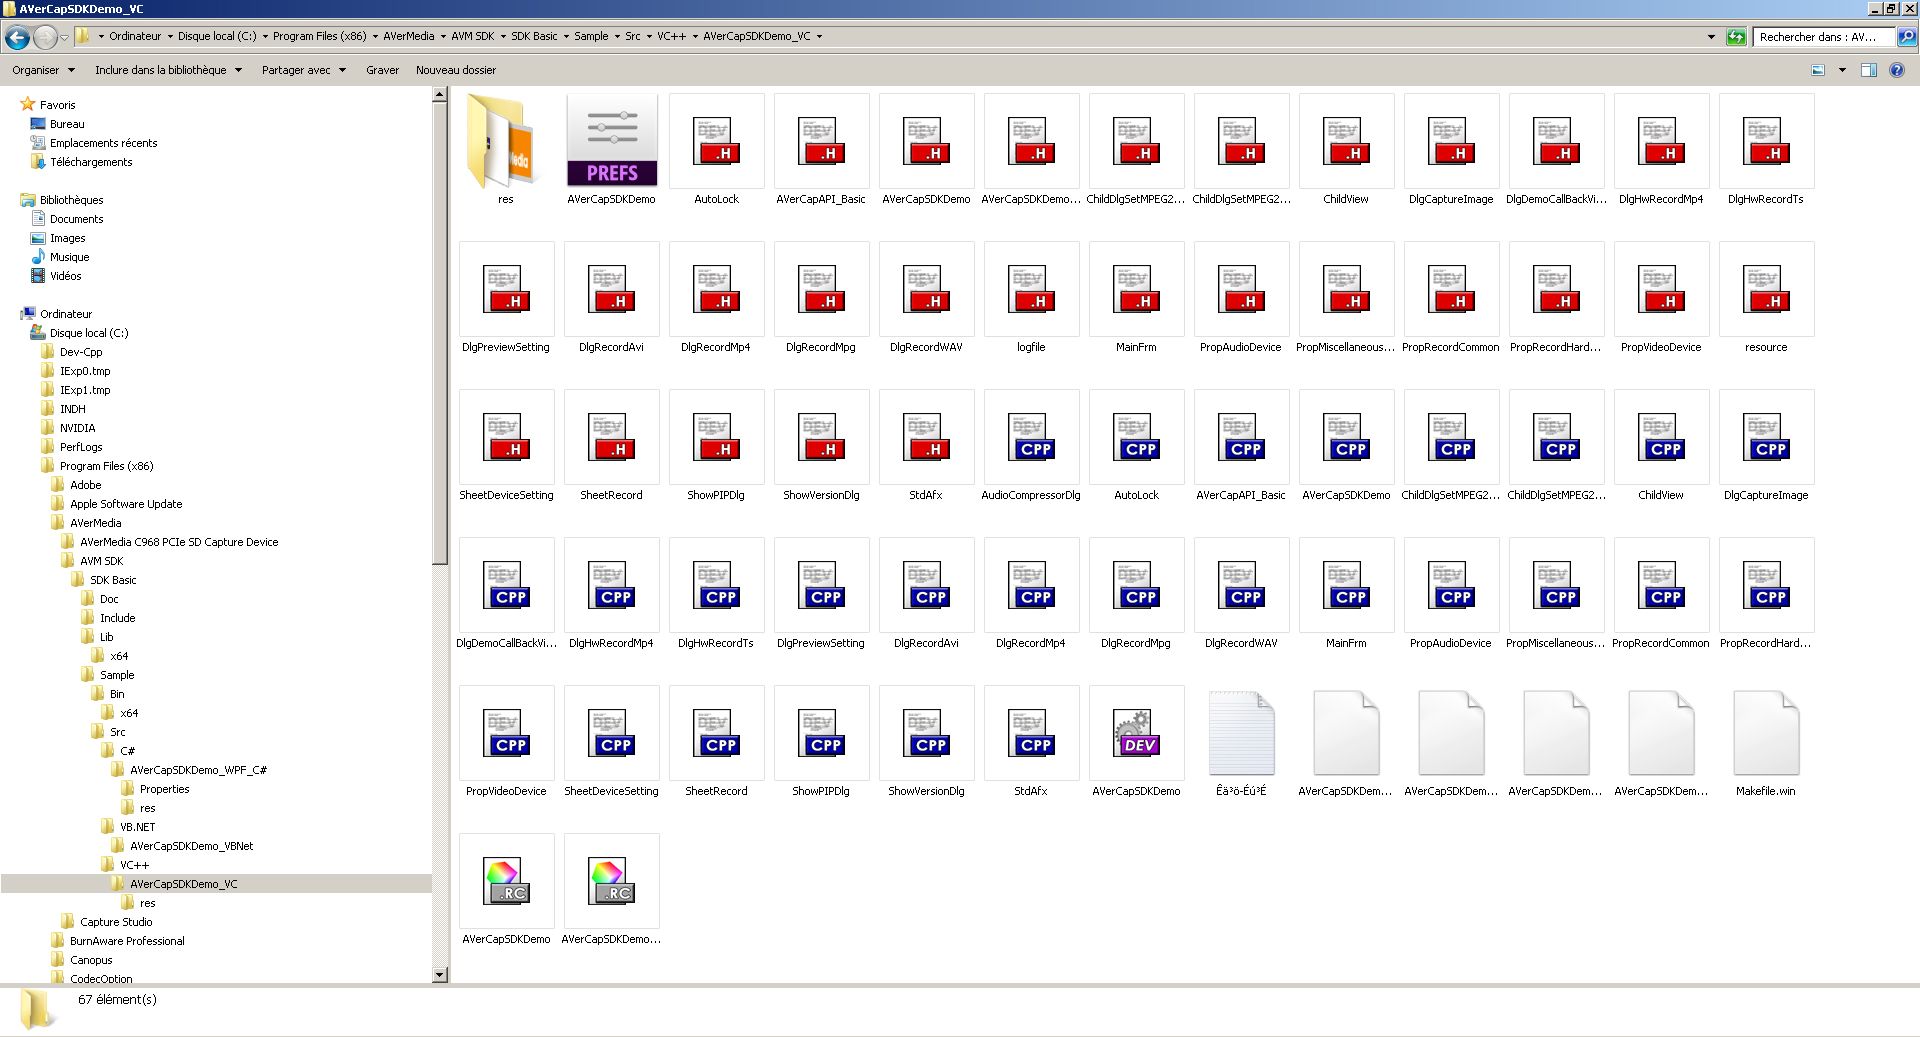Select the AVerCapSDKDemo PREFS file
This screenshot has width=1920, height=1037.
coord(612,141)
